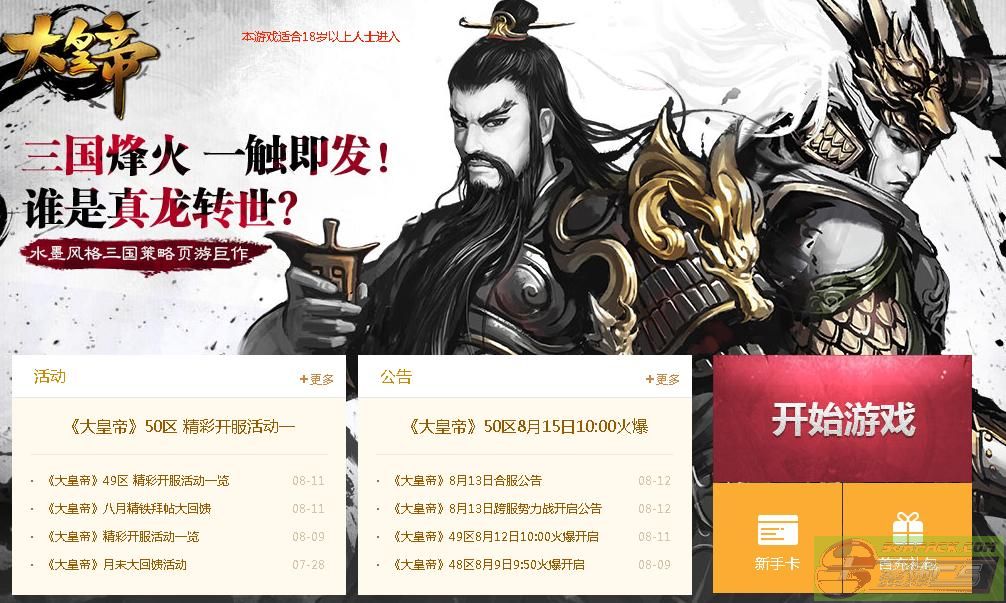Open 八月精铁拜帖大回馈 activity link

tap(128, 509)
